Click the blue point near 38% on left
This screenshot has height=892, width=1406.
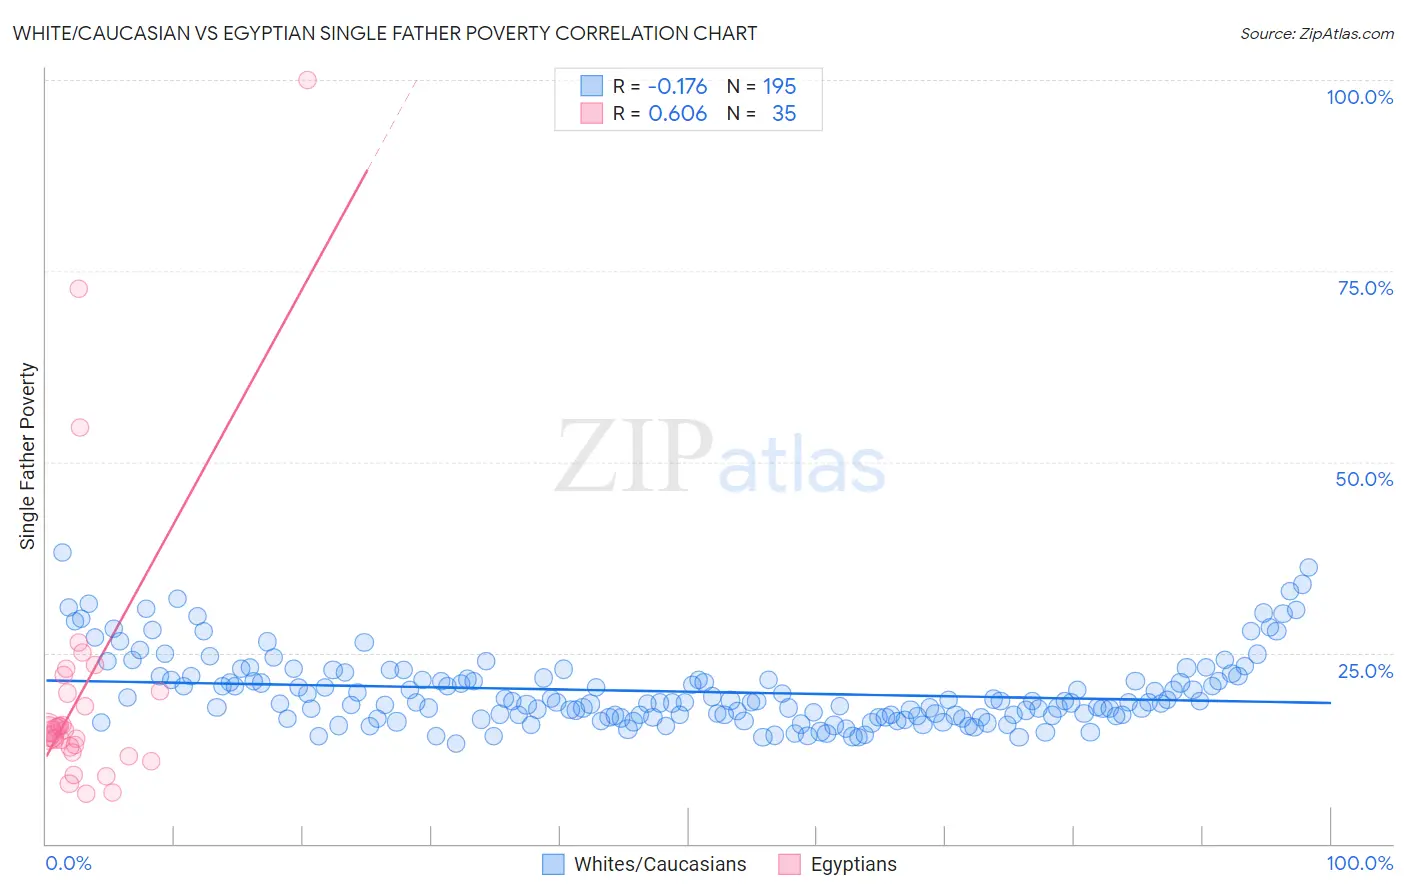(x=62, y=552)
